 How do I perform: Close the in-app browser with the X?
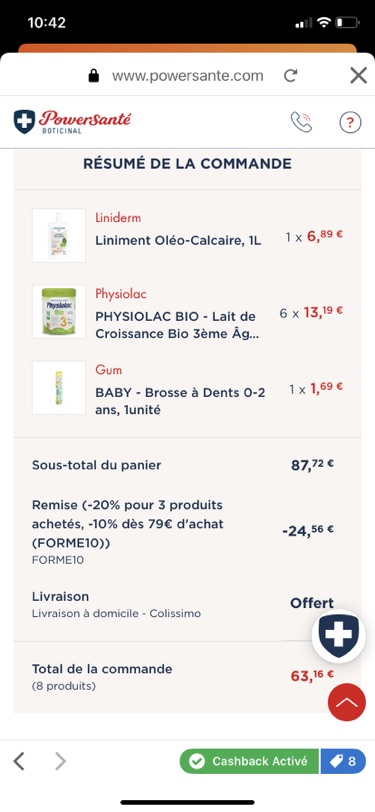358,76
